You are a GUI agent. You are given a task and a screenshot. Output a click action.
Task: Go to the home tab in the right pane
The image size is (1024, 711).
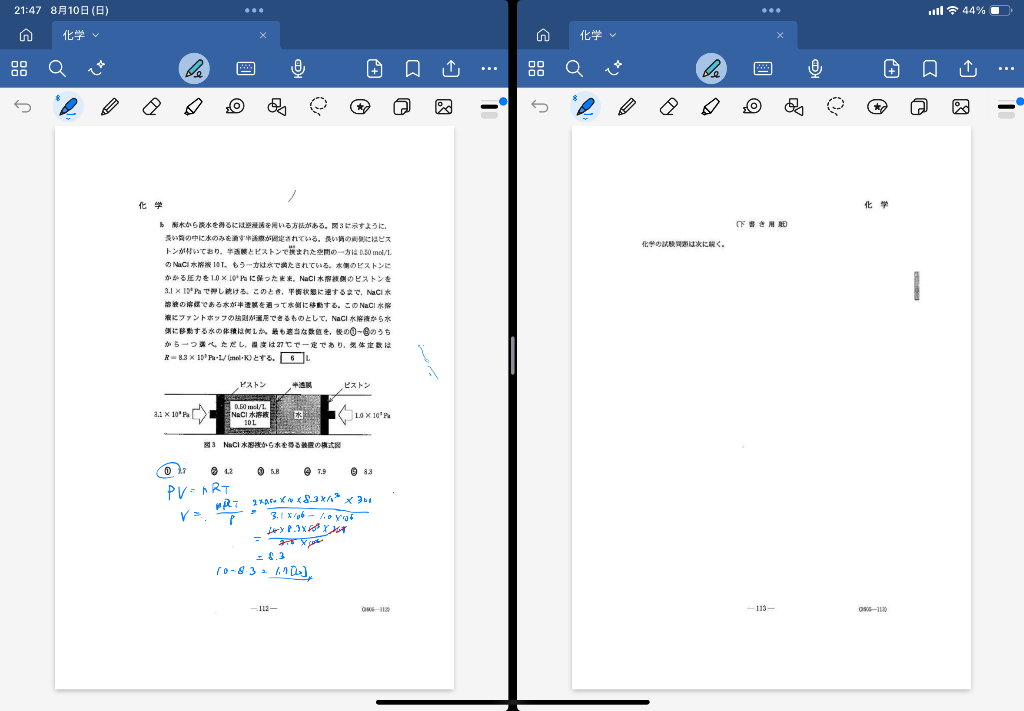[543, 35]
